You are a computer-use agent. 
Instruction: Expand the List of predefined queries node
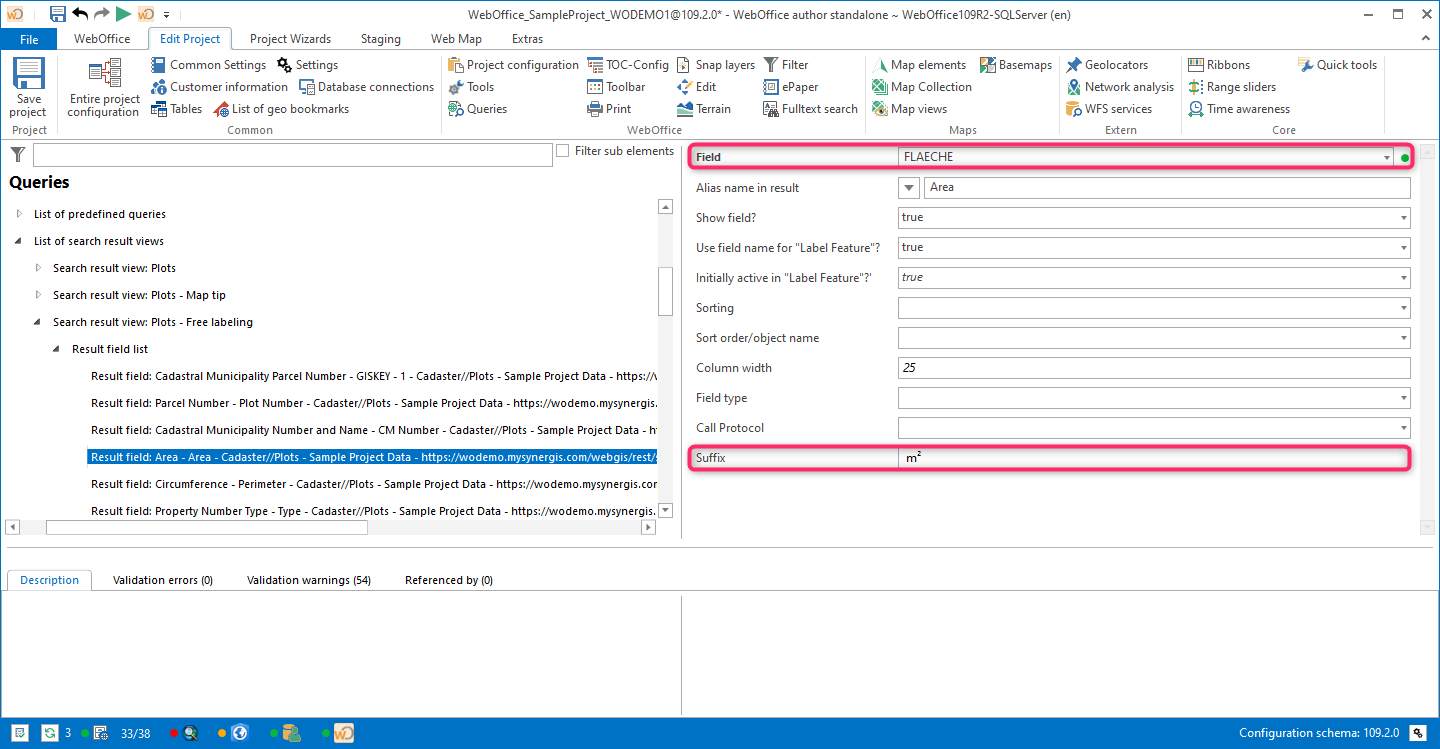tap(19, 213)
